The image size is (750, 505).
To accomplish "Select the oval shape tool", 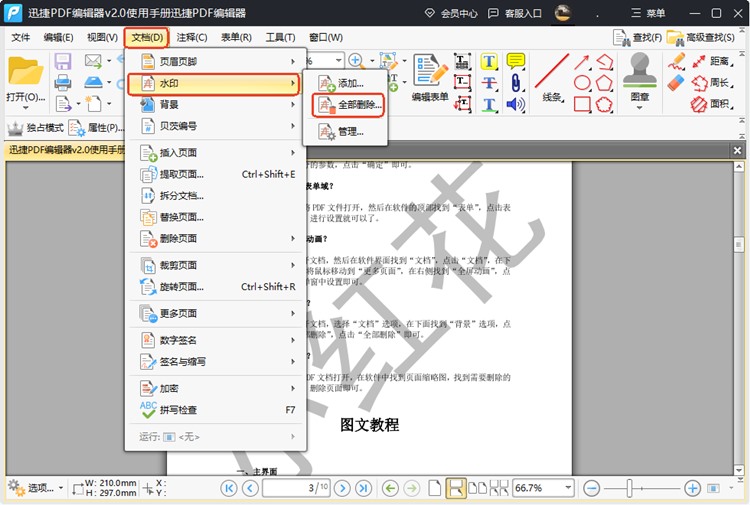I will (582, 83).
